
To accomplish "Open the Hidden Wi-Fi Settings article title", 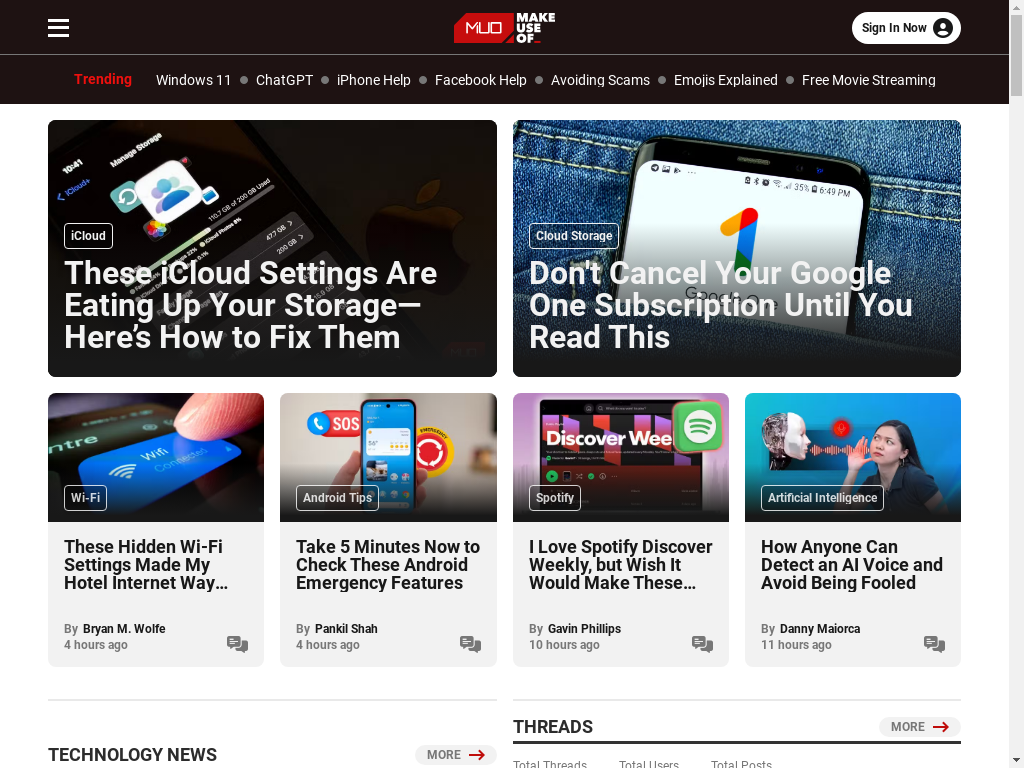I will point(146,564).
